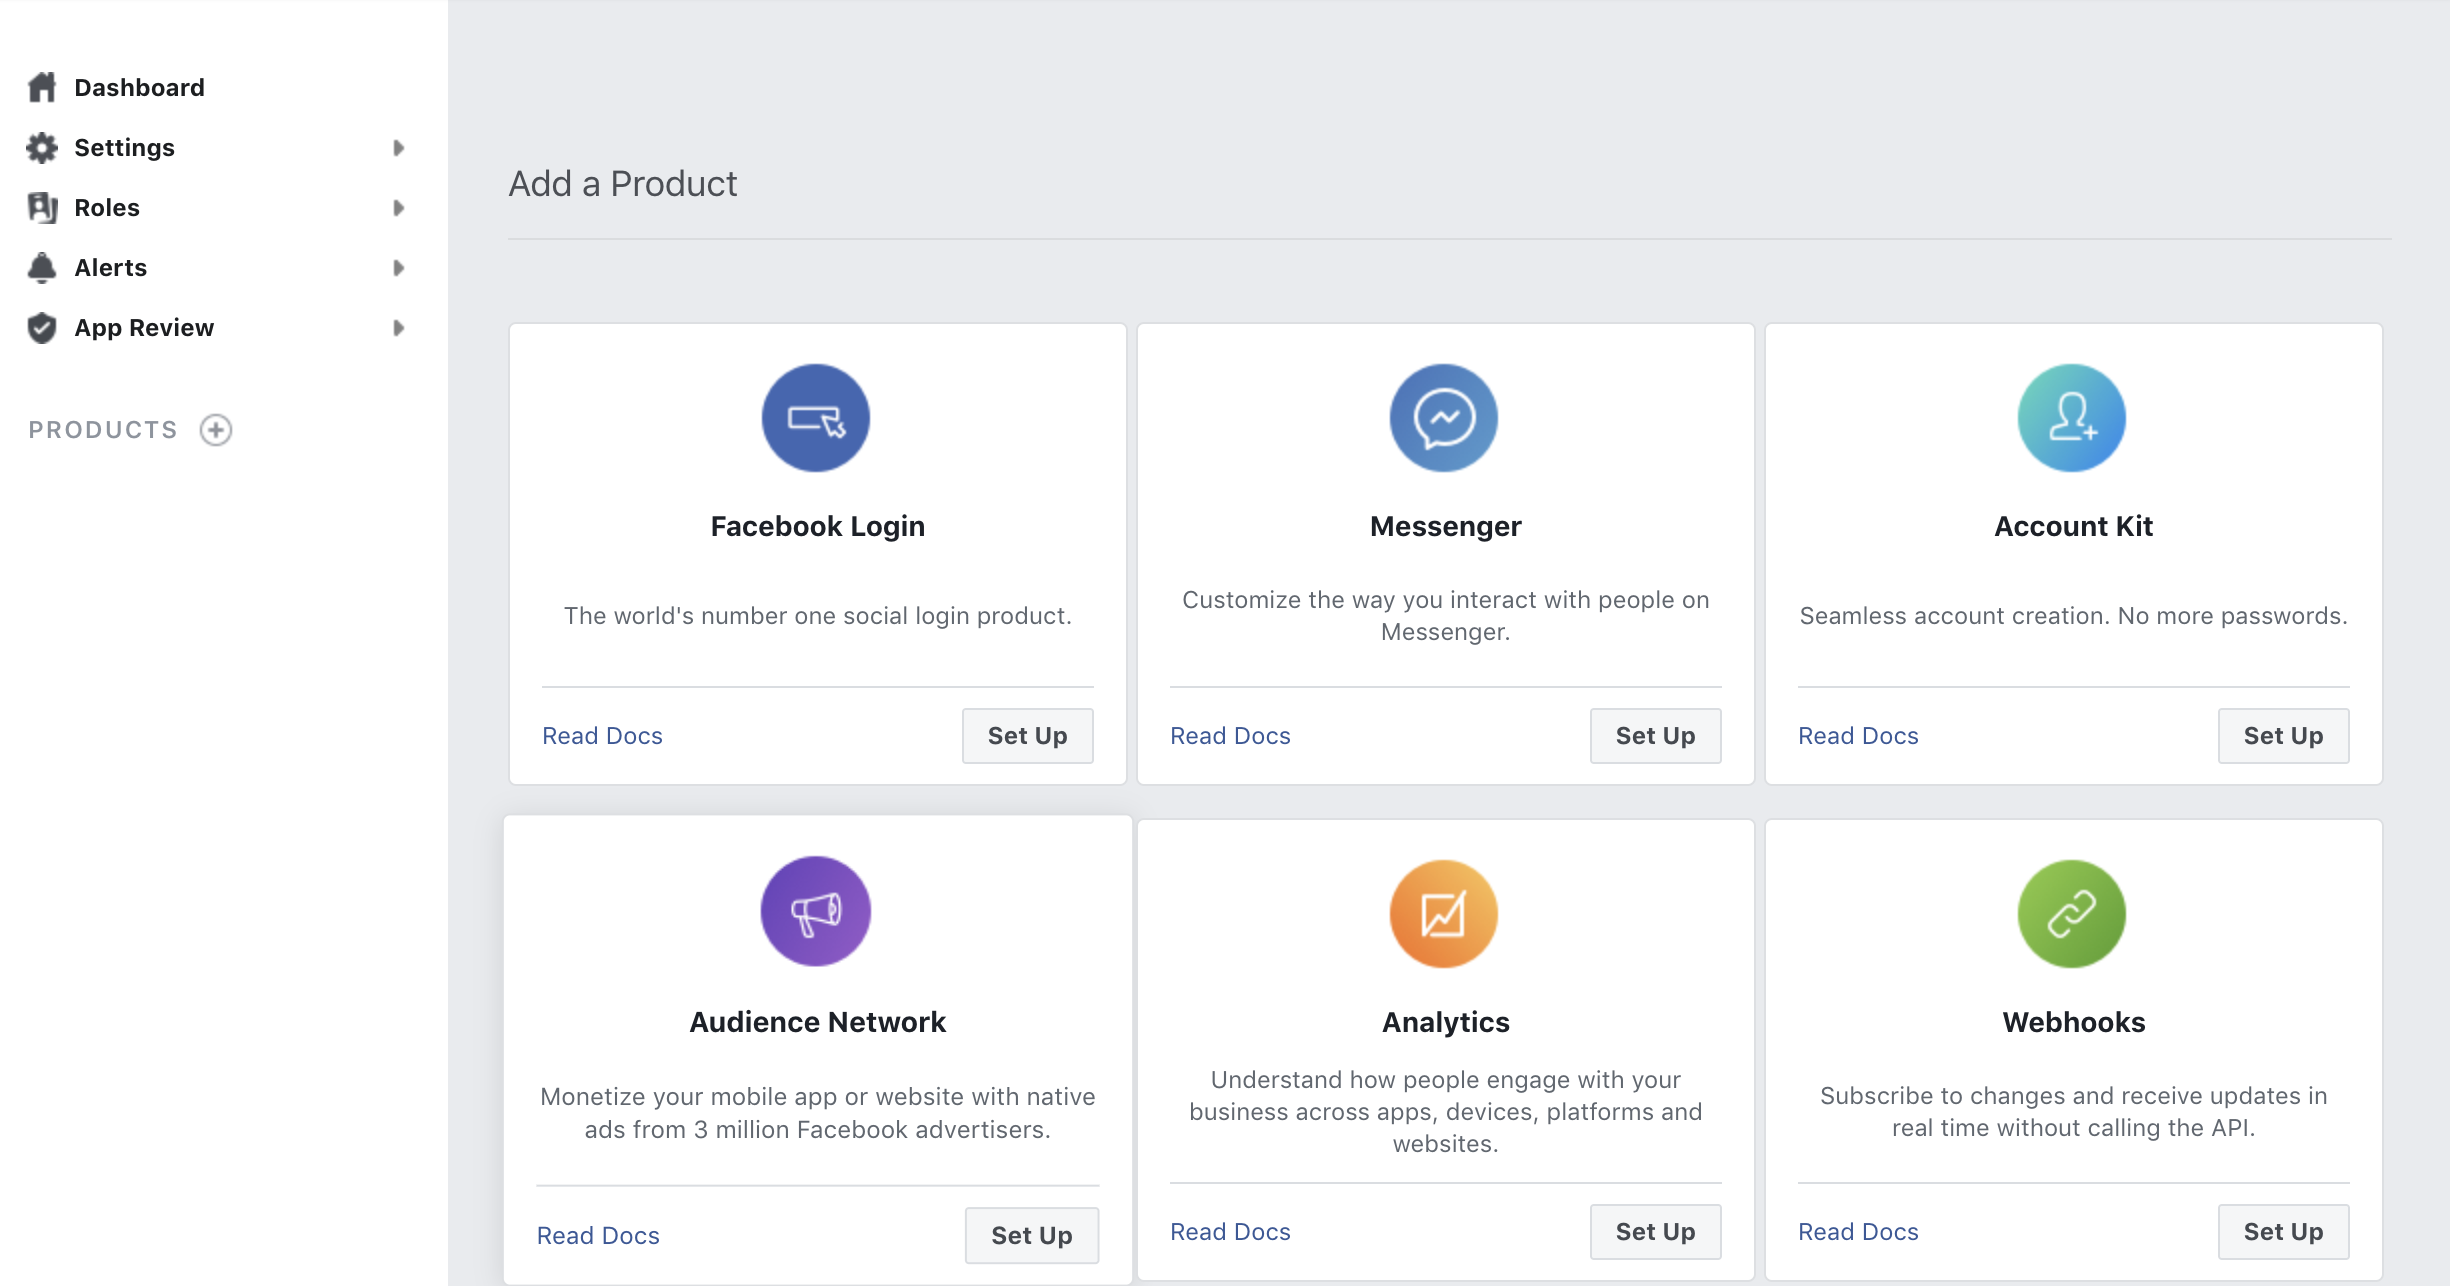The image size is (2450, 1286).
Task: Click the Analytics card title
Action: point(1446,1023)
